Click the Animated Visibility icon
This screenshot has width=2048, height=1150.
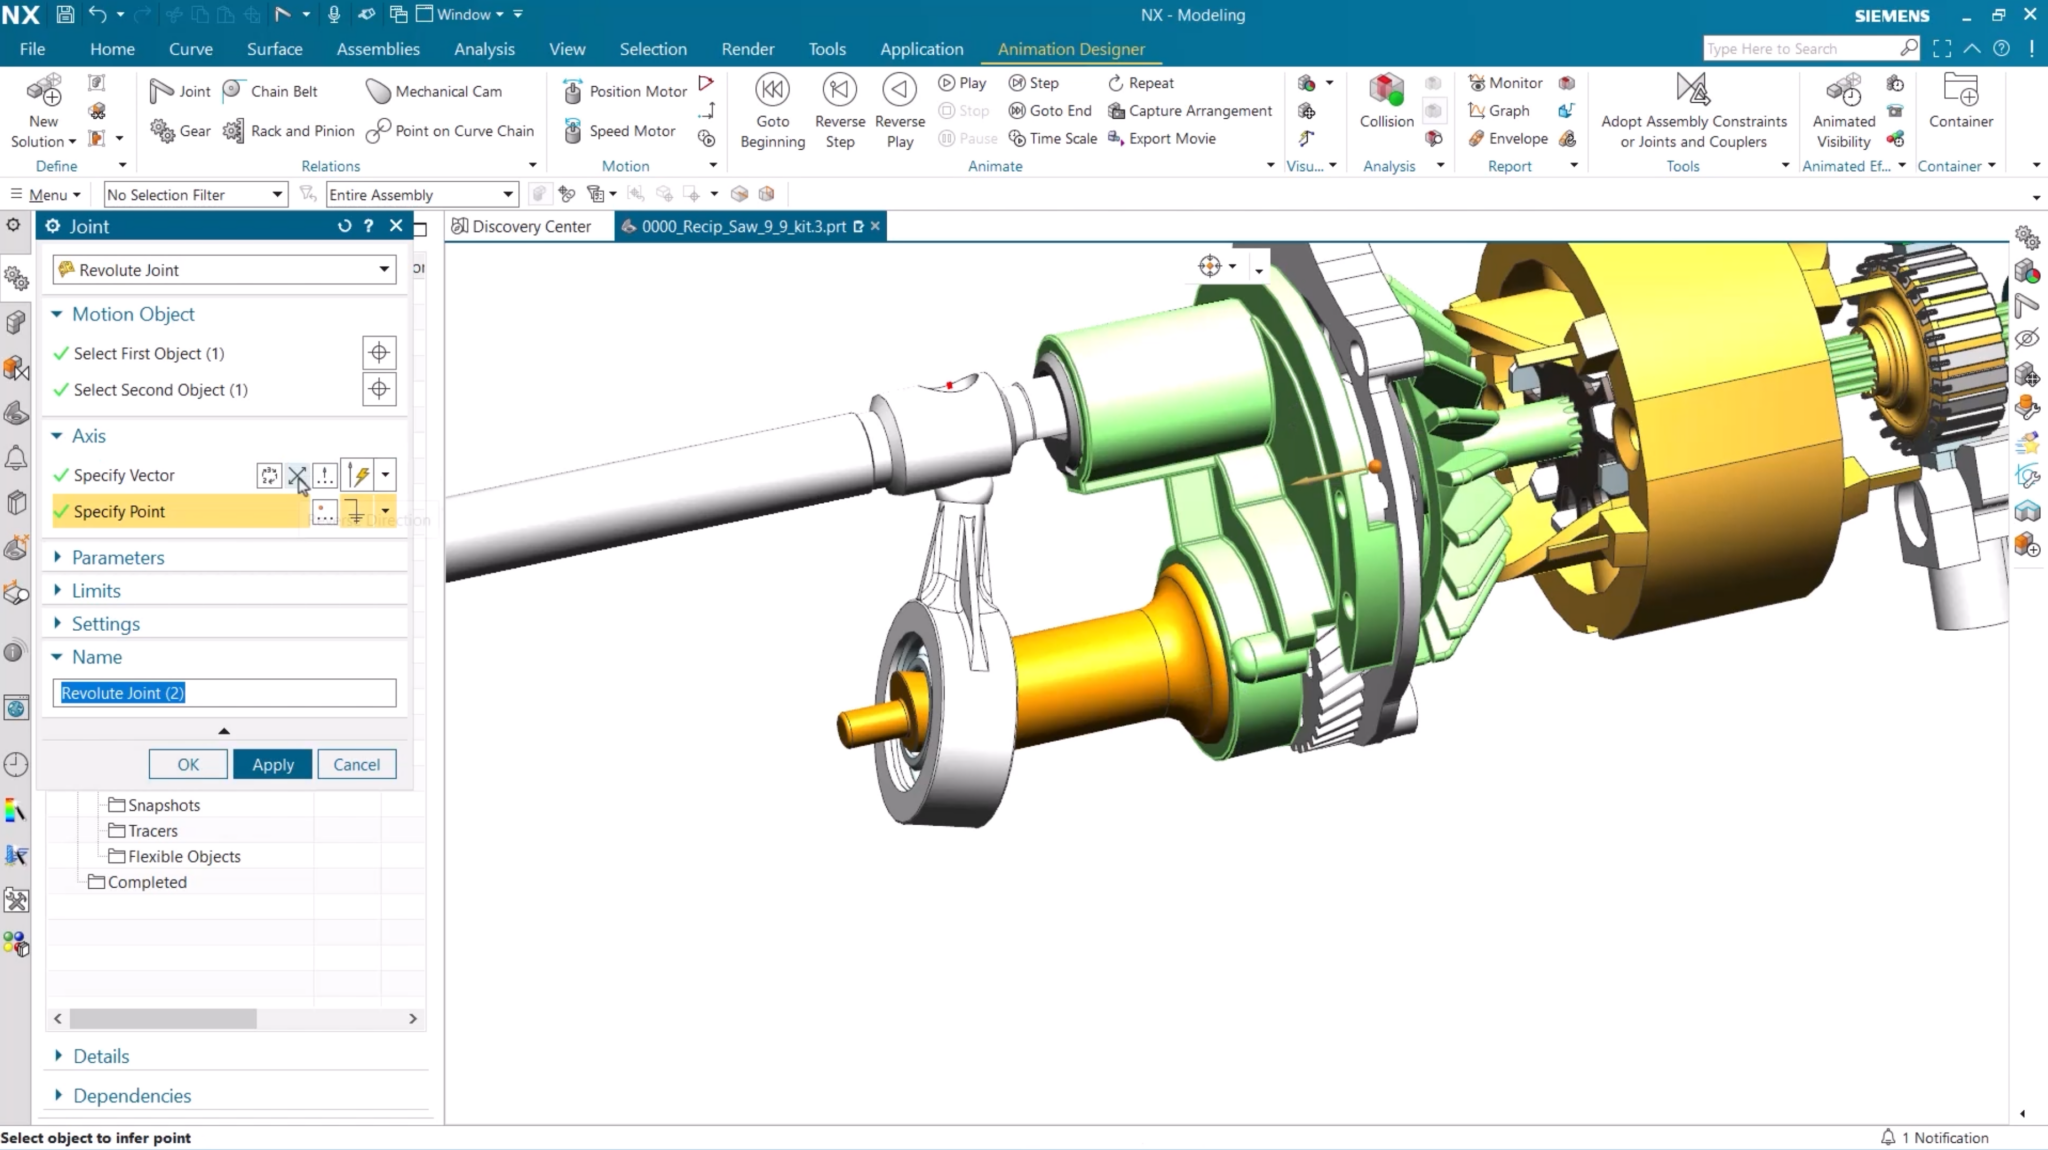[x=1843, y=90]
